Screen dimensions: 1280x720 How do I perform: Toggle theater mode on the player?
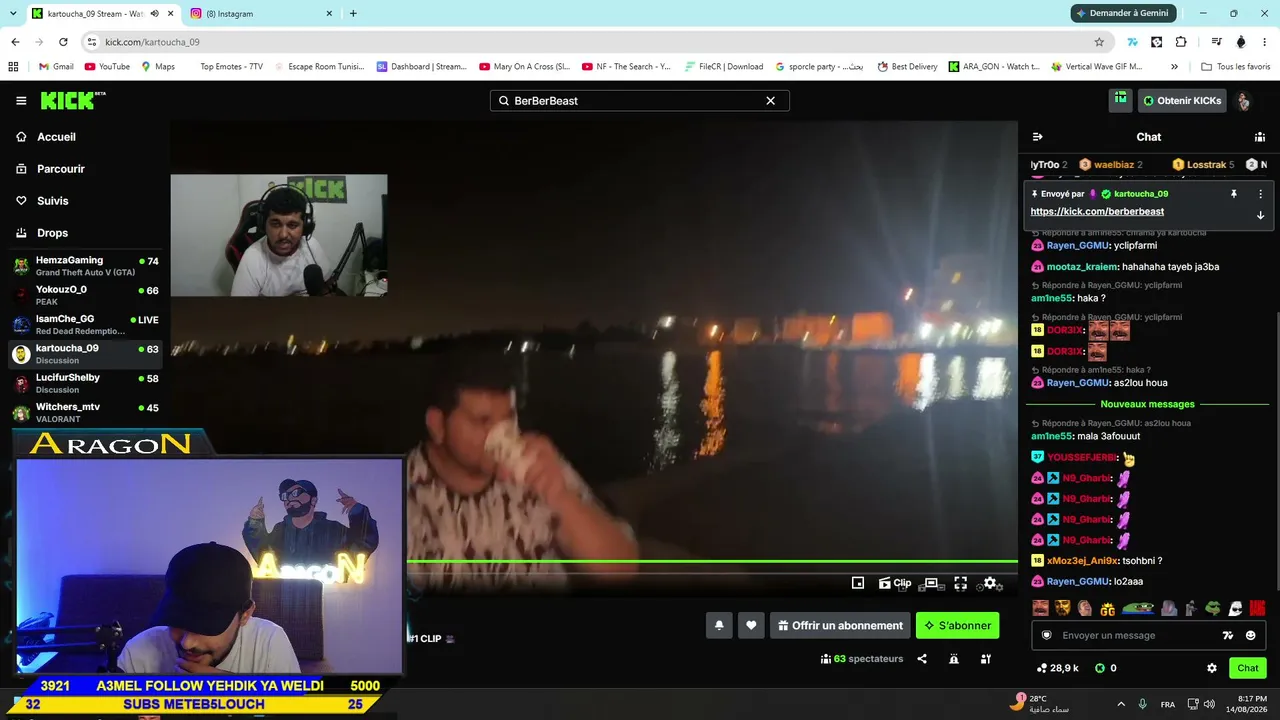(931, 583)
